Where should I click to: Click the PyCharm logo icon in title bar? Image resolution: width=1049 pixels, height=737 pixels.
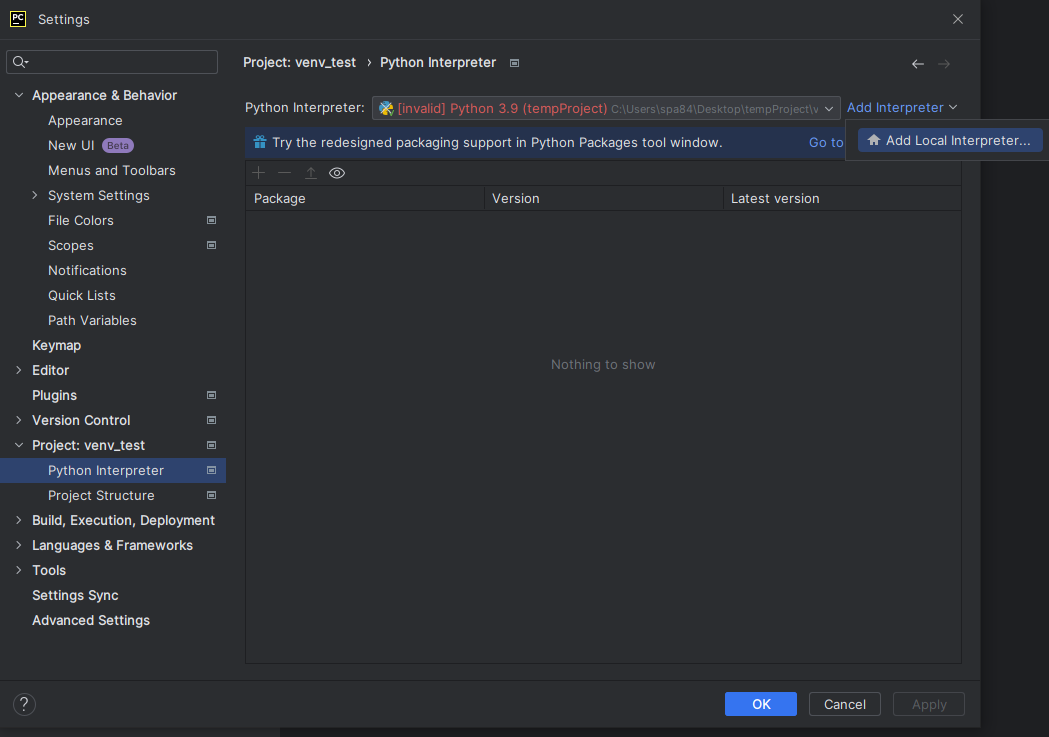pyautogui.click(x=18, y=19)
